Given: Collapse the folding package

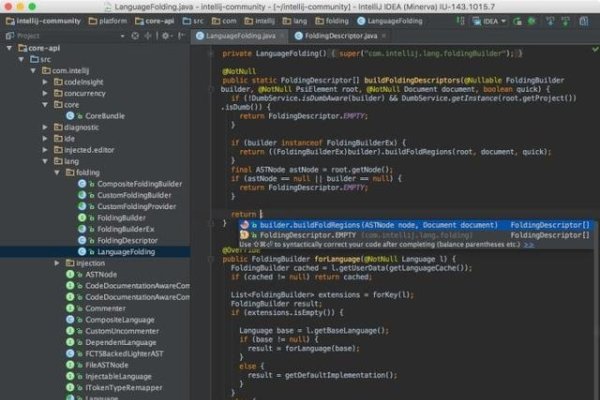Looking at the screenshot, I should coord(57,173).
